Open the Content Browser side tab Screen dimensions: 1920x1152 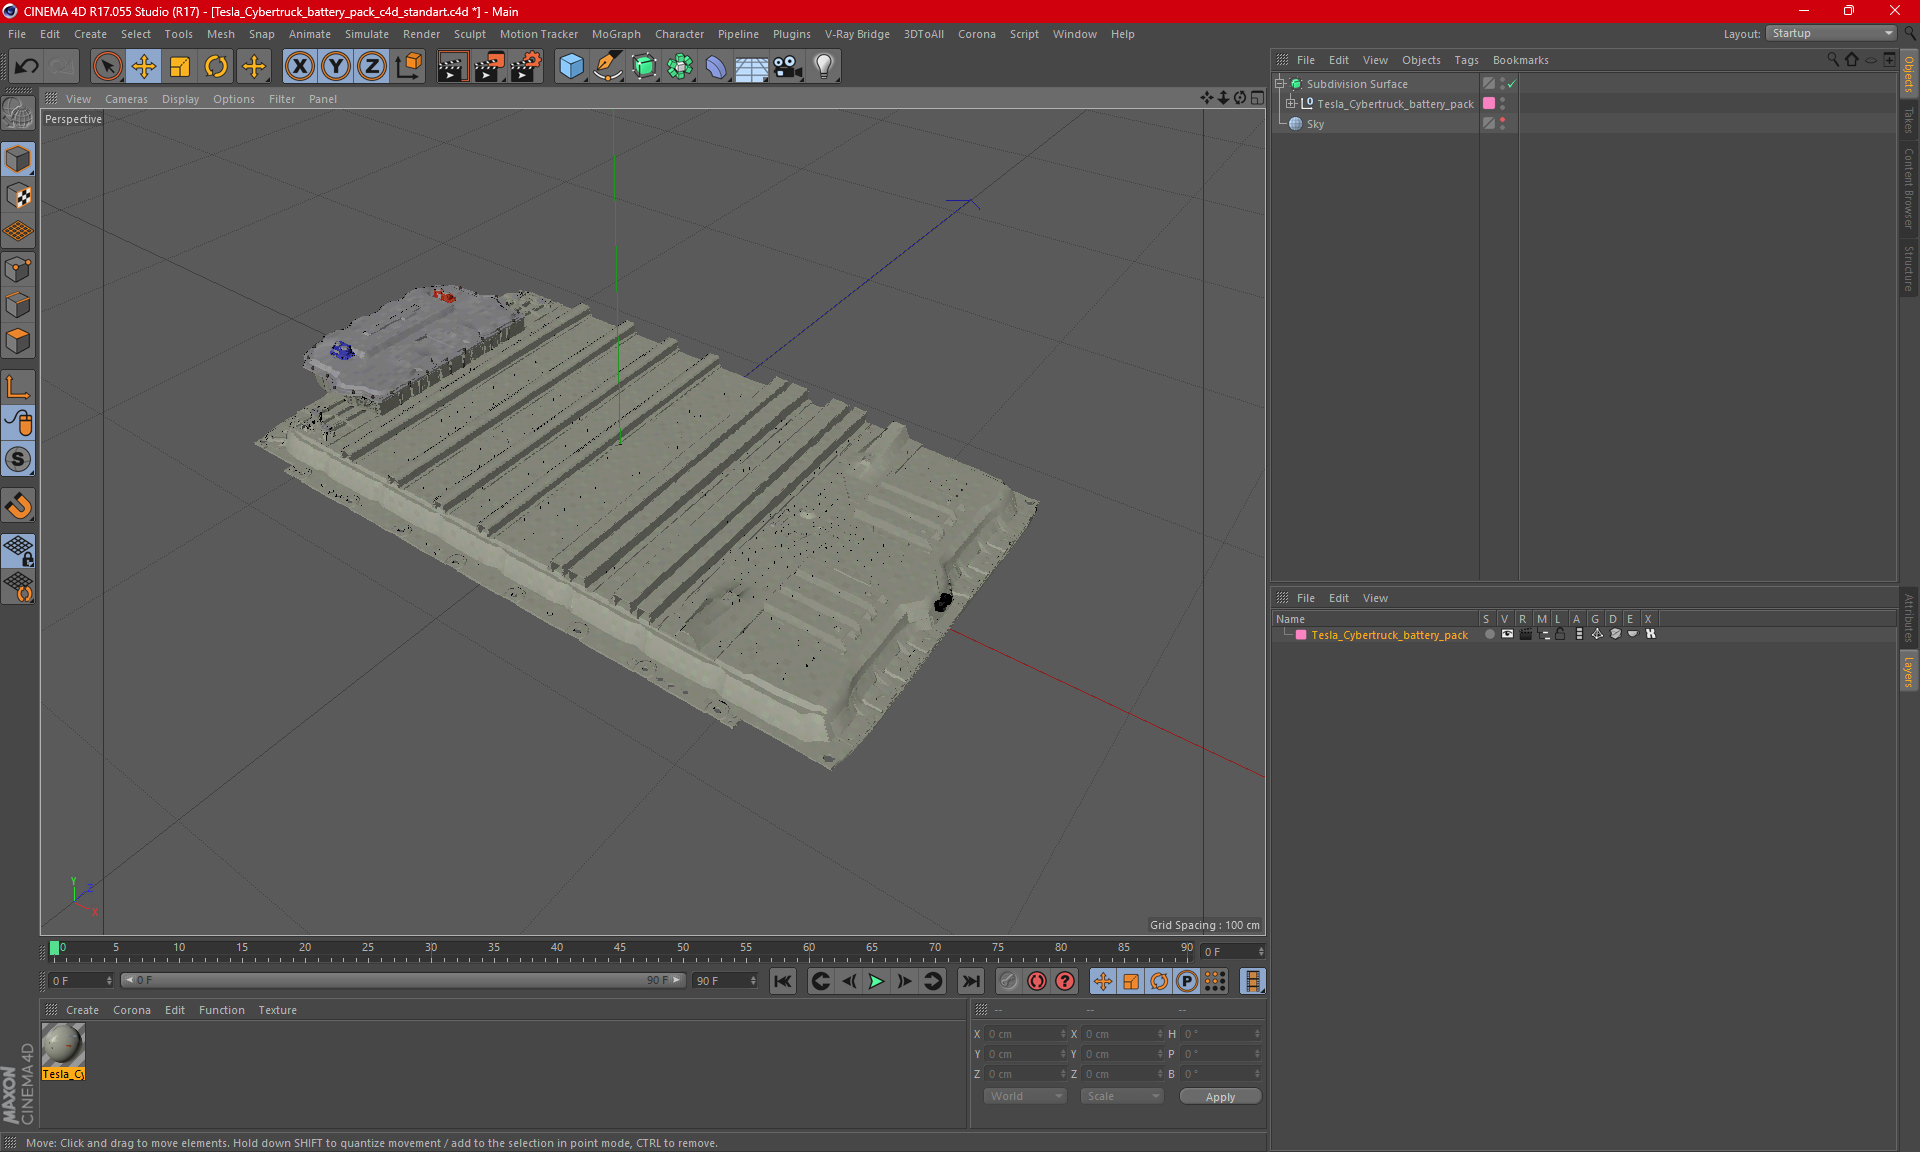click(x=1909, y=188)
